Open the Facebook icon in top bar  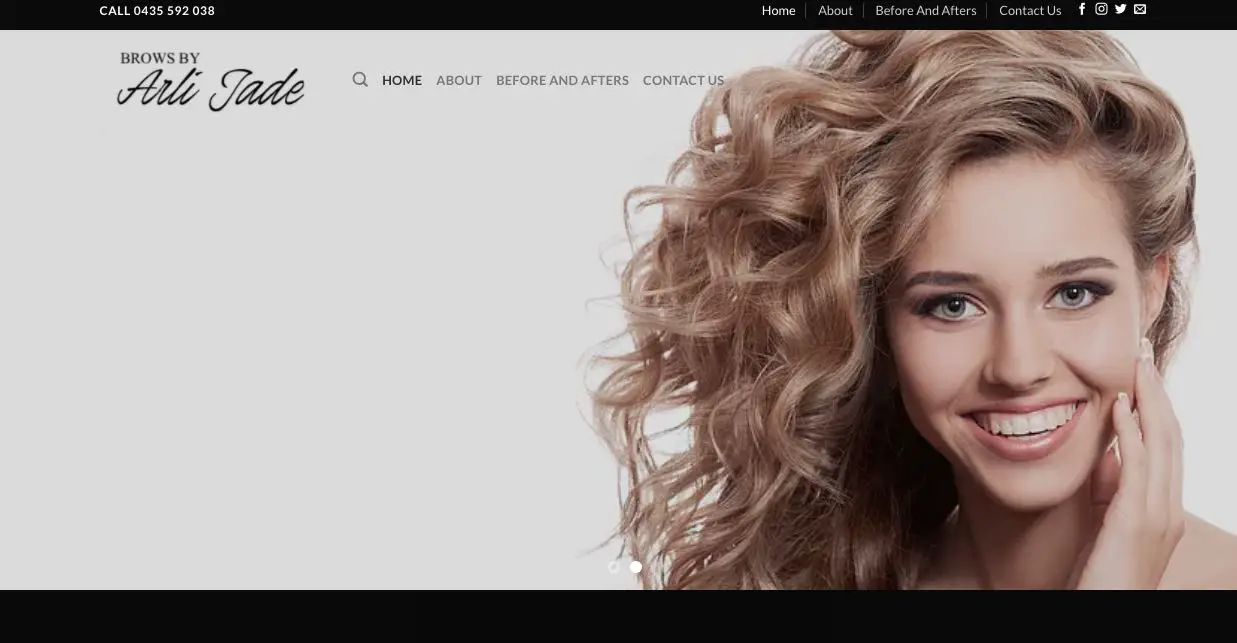point(1081,10)
